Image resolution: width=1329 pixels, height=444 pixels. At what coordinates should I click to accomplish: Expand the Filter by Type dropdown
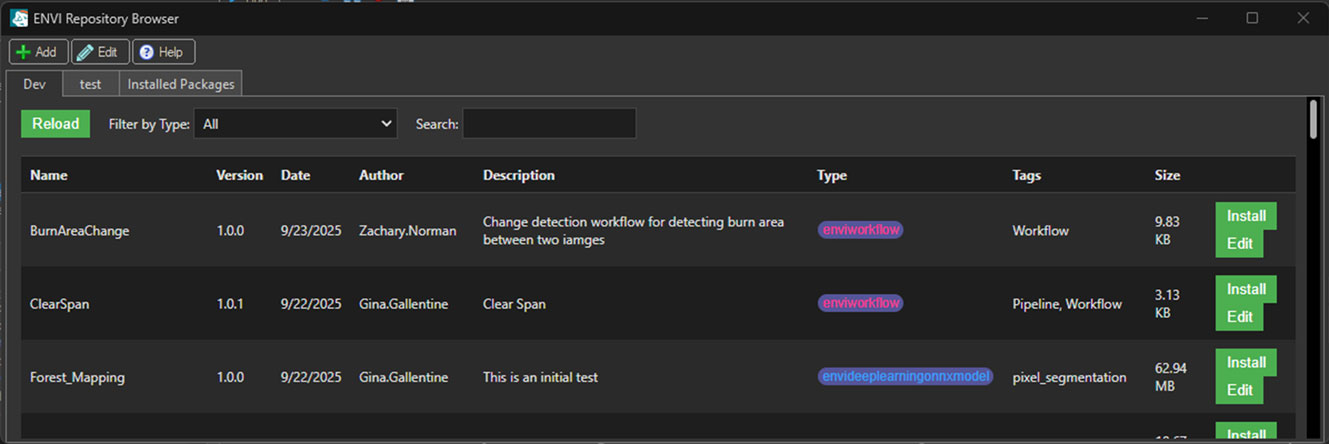pos(296,124)
